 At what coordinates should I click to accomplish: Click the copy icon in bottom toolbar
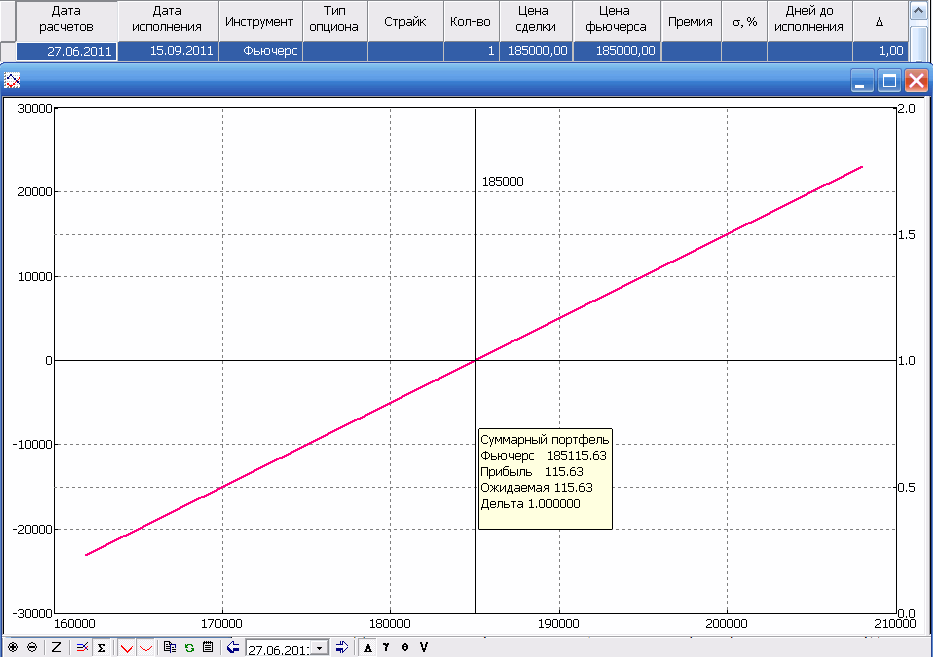[x=170, y=647]
